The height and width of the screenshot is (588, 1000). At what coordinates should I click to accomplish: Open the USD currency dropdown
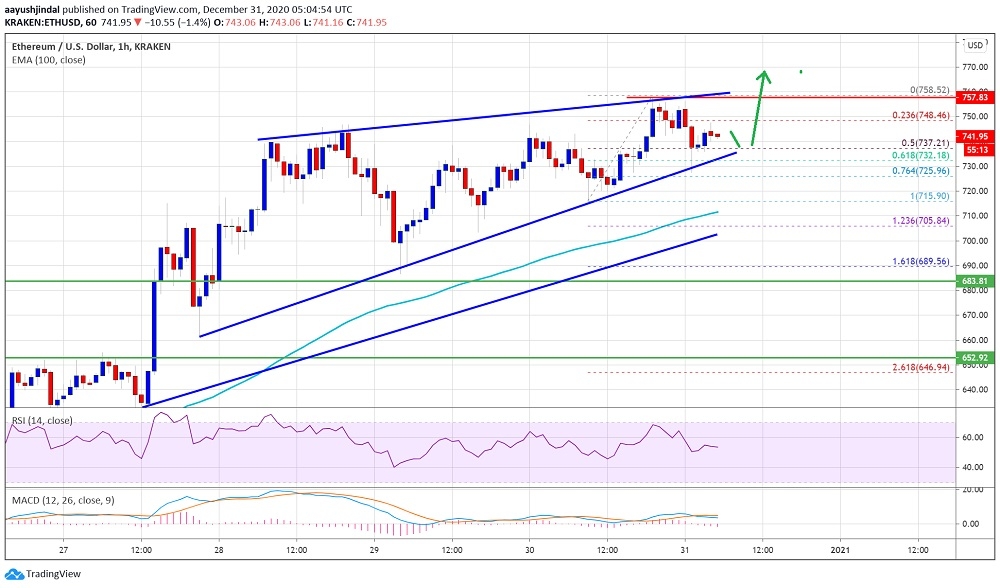coord(975,45)
